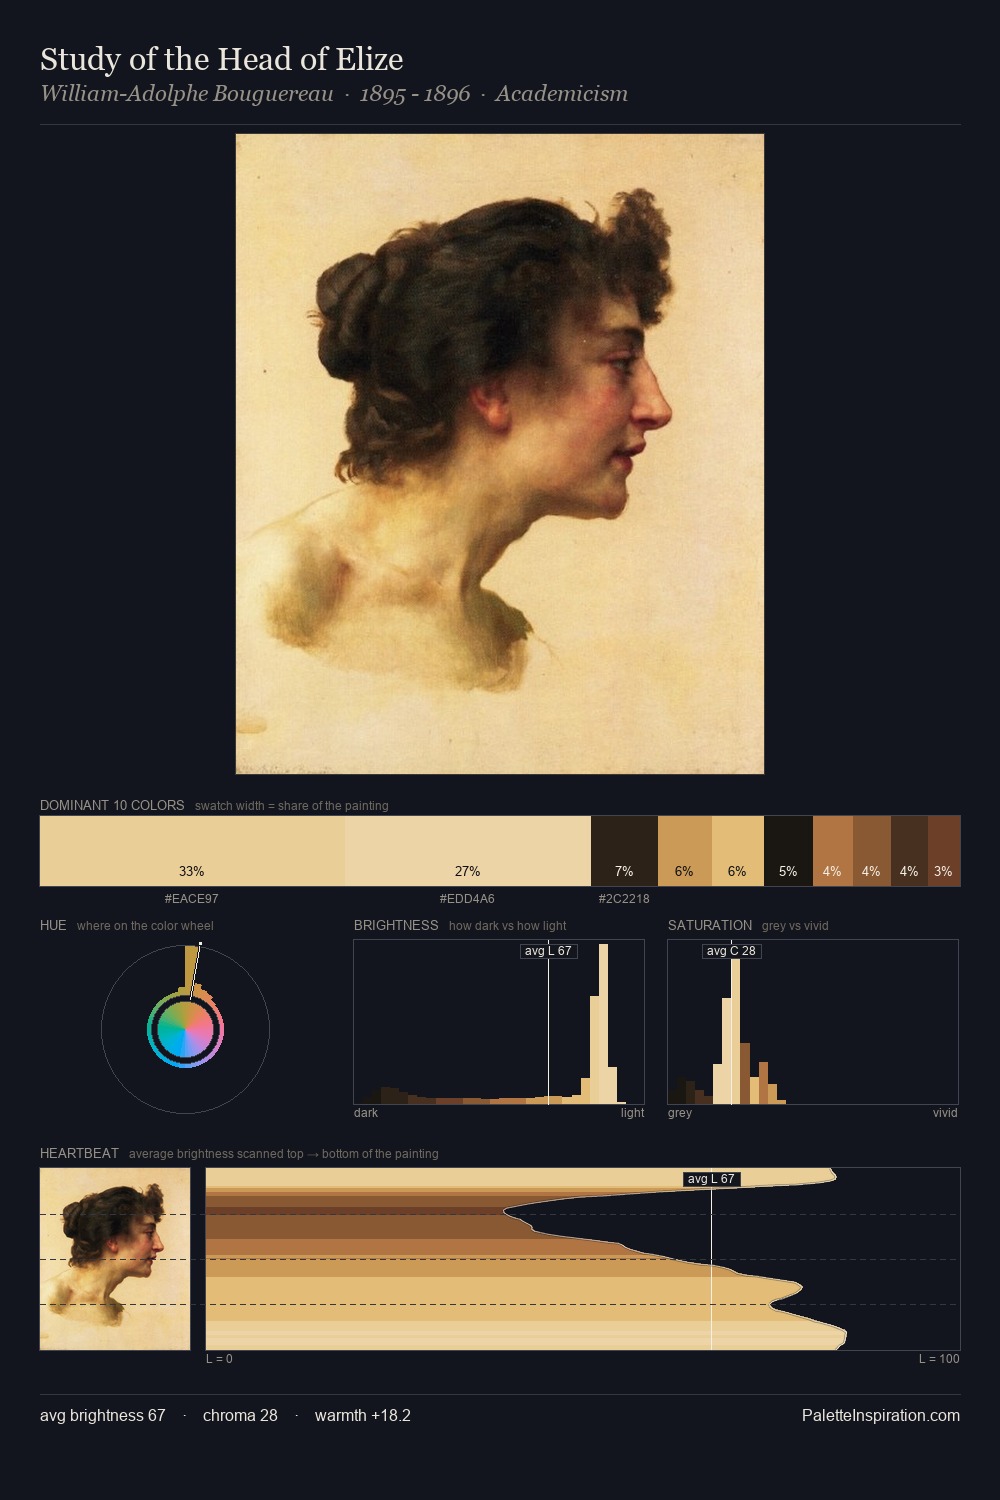Click the main painting image of Elize
The height and width of the screenshot is (1500, 1000).
[x=500, y=454]
